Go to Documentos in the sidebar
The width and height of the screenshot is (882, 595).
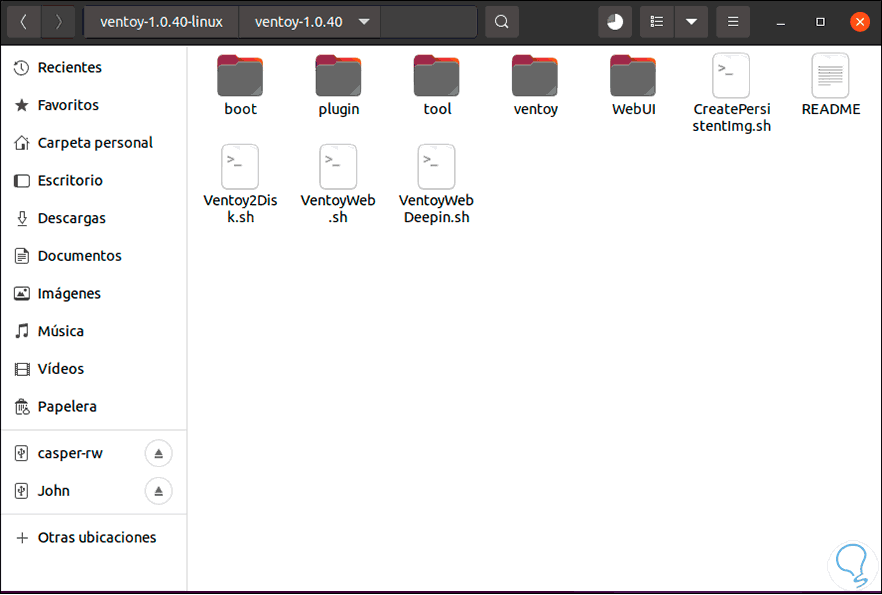click(93, 256)
